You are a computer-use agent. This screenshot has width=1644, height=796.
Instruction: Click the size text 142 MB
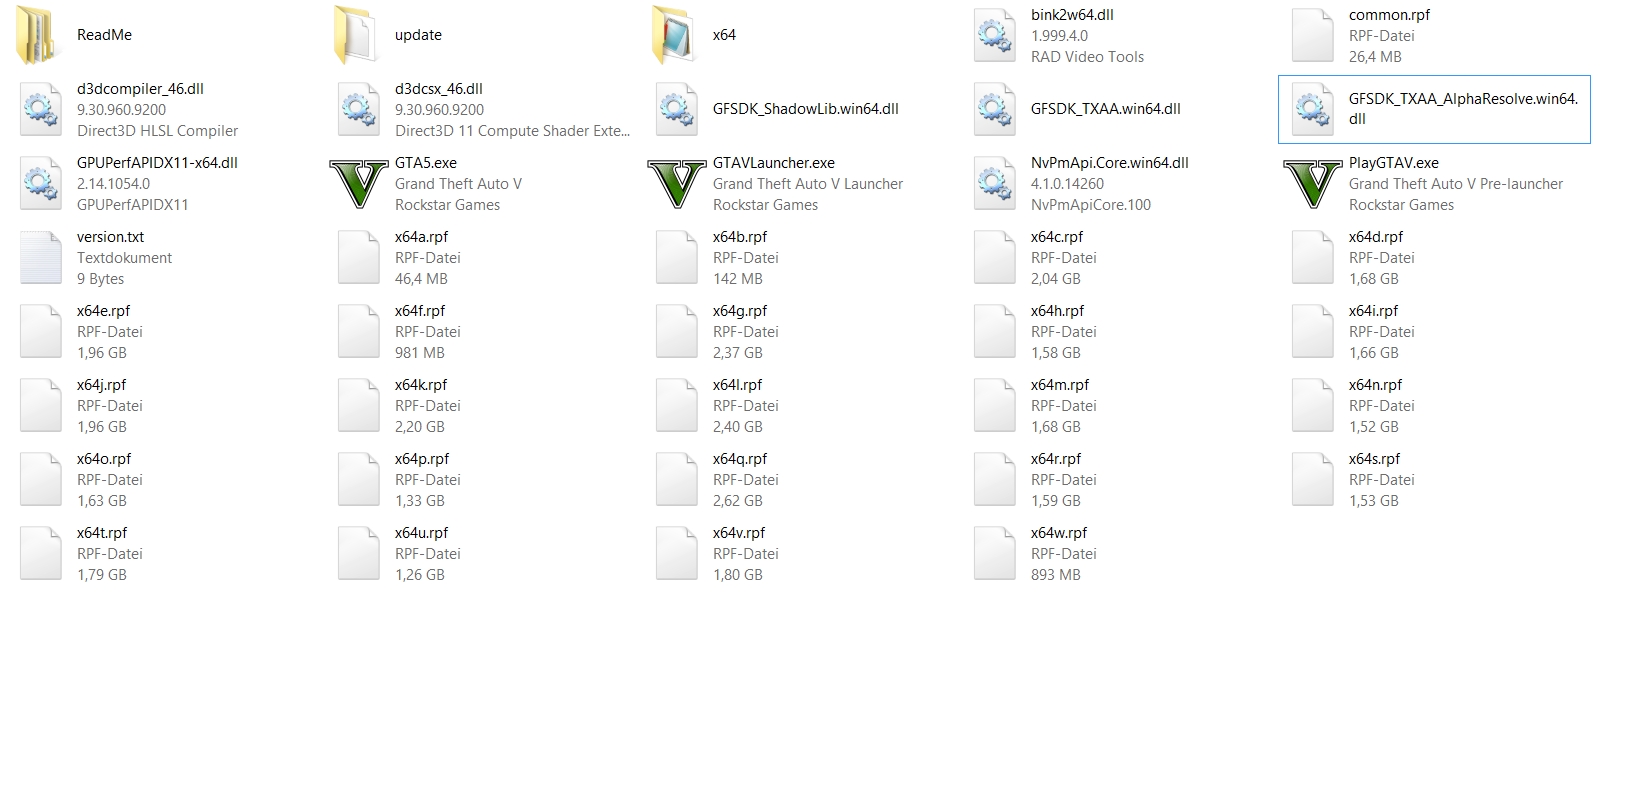tap(738, 279)
